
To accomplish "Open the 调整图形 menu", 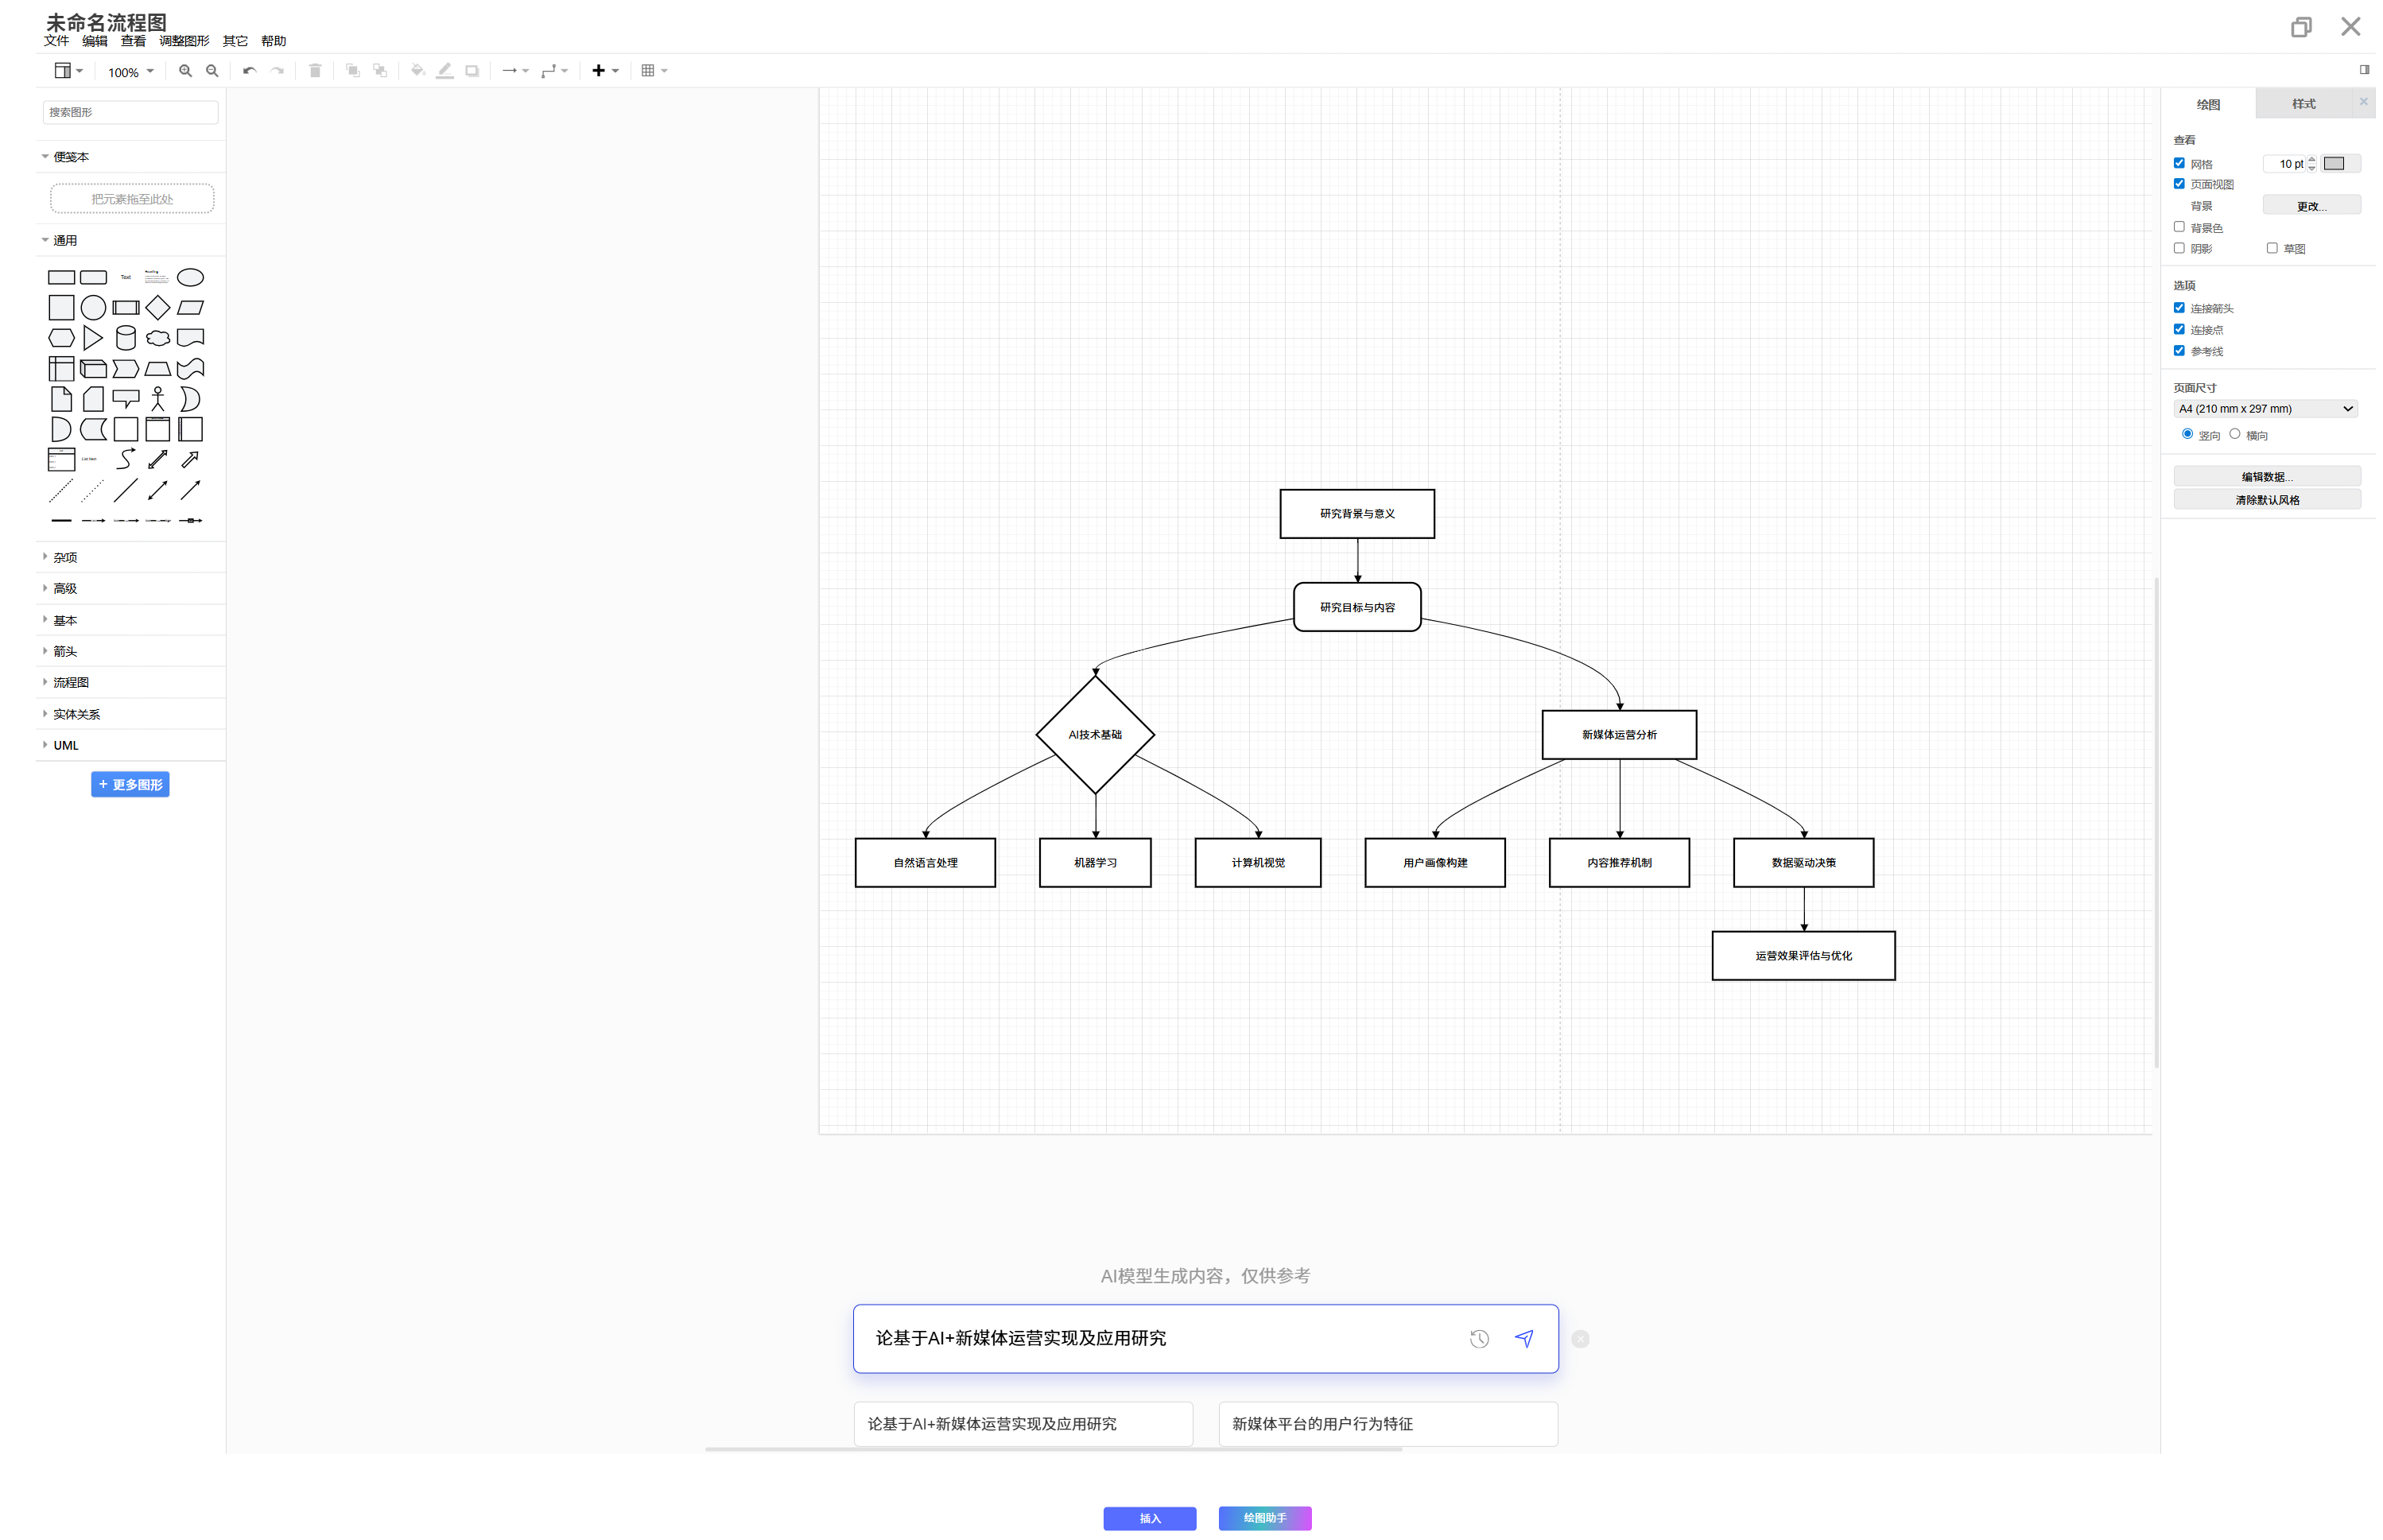I will pyautogui.click(x=184, y=41).
